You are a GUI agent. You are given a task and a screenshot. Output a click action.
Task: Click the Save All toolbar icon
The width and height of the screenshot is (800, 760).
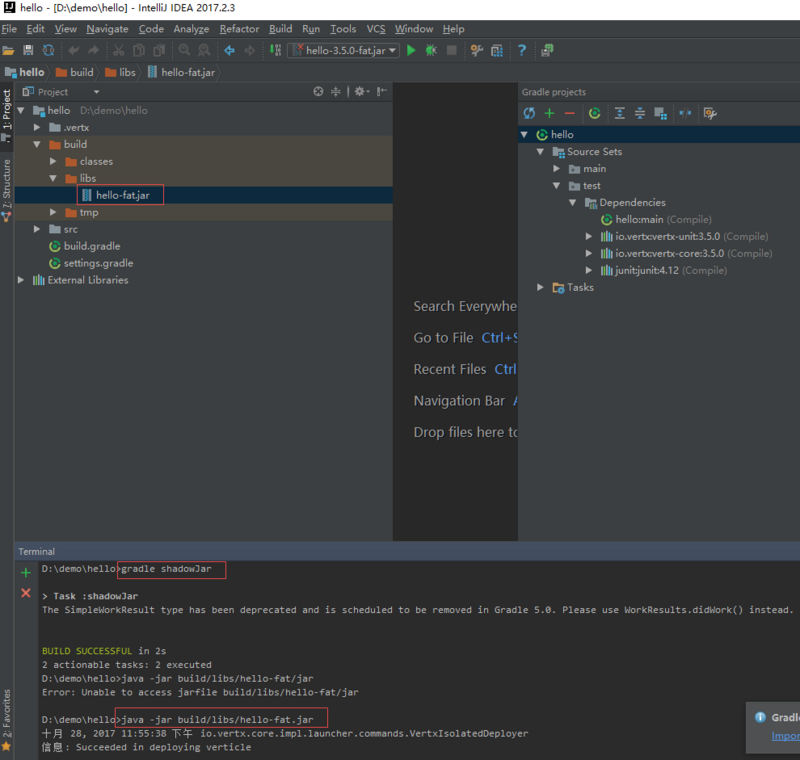click(x=28, y=50)
